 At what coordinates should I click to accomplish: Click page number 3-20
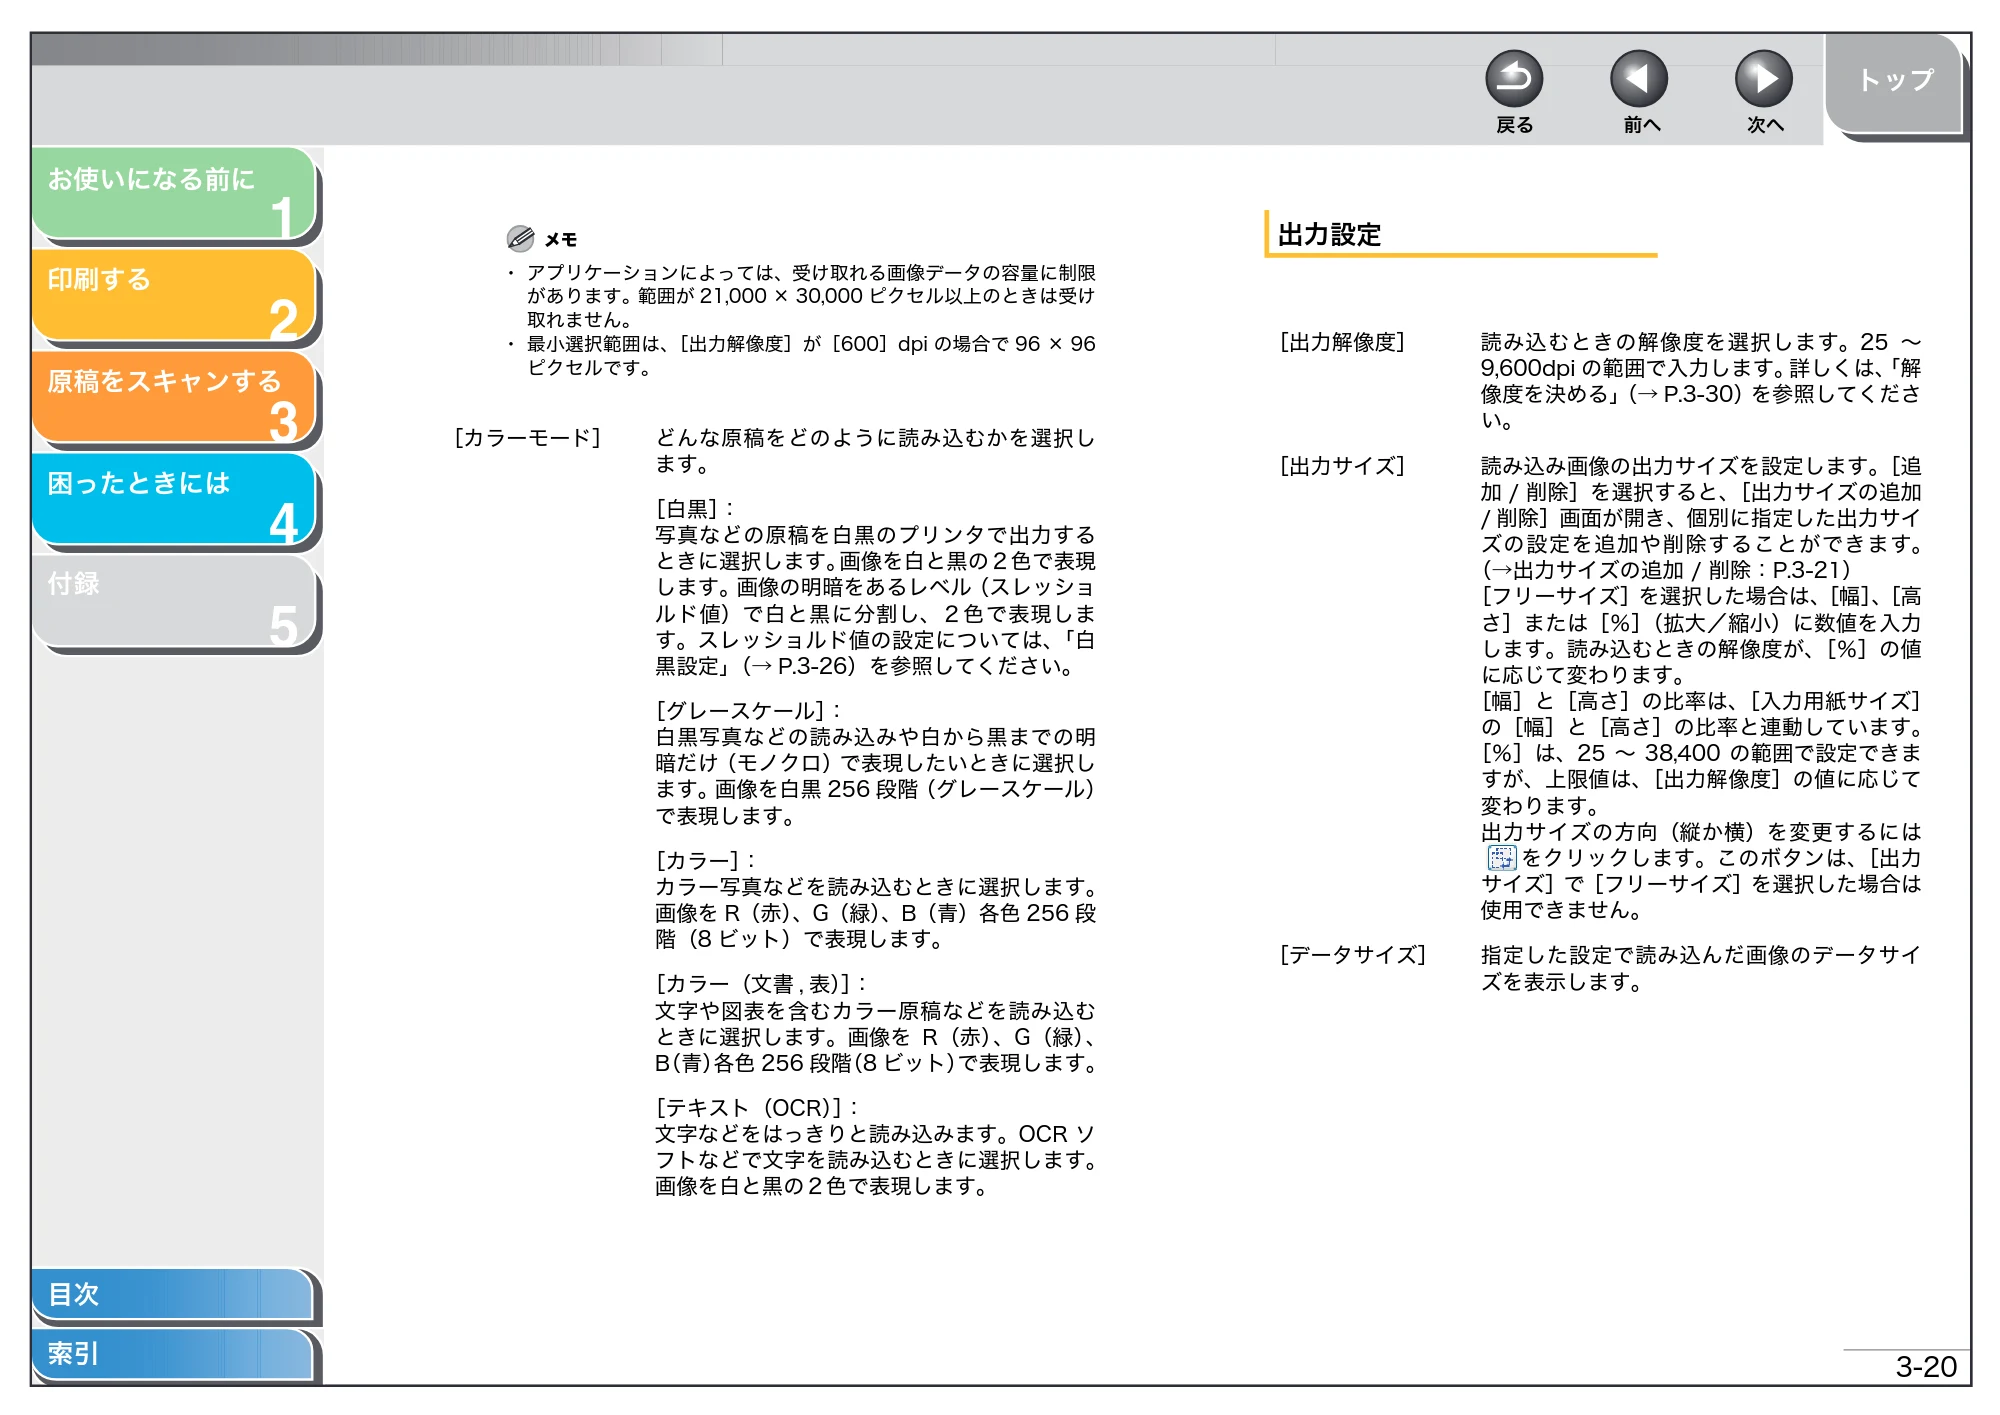tap(1926, 1366)
